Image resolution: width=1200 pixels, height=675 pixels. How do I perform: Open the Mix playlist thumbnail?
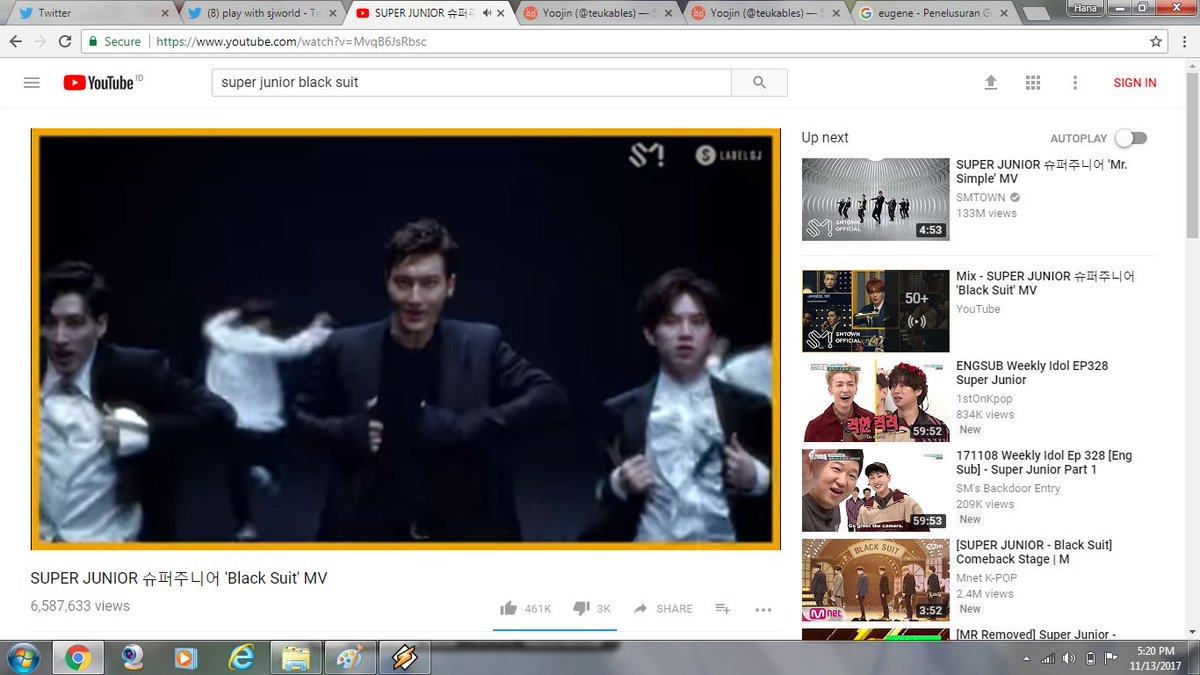(875, 311)
